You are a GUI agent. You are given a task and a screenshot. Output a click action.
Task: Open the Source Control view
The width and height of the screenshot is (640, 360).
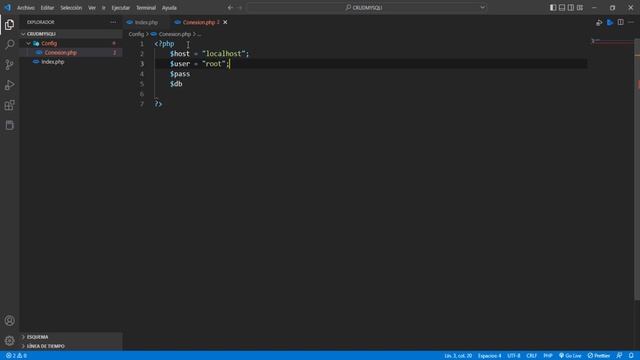click(x=9, y=64)
